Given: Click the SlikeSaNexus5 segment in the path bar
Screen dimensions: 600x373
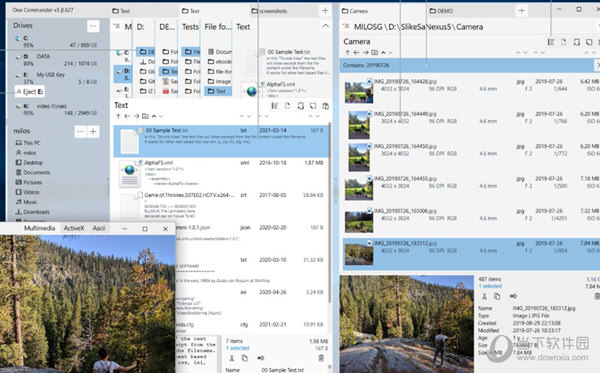Looking at the screenshot, I should [x=426, y=27].
